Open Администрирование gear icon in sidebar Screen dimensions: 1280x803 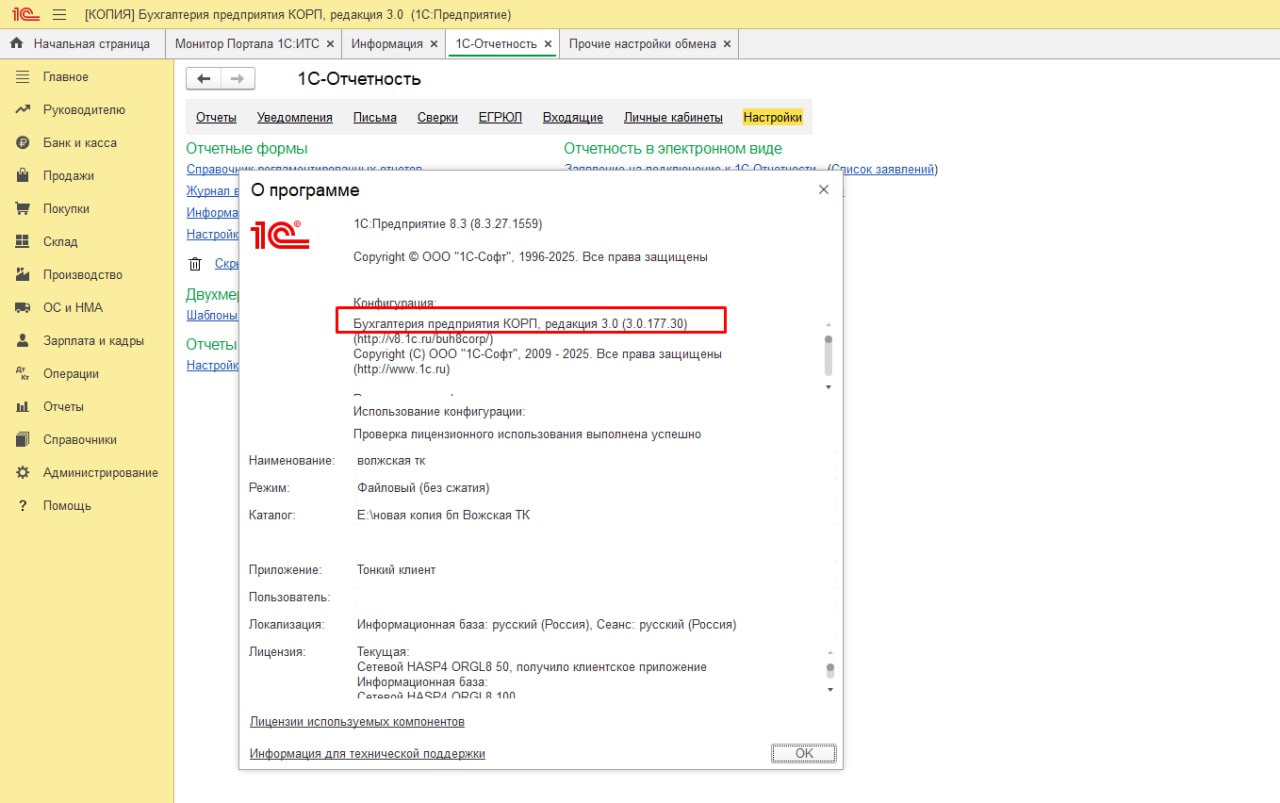(x=22, y=473)
